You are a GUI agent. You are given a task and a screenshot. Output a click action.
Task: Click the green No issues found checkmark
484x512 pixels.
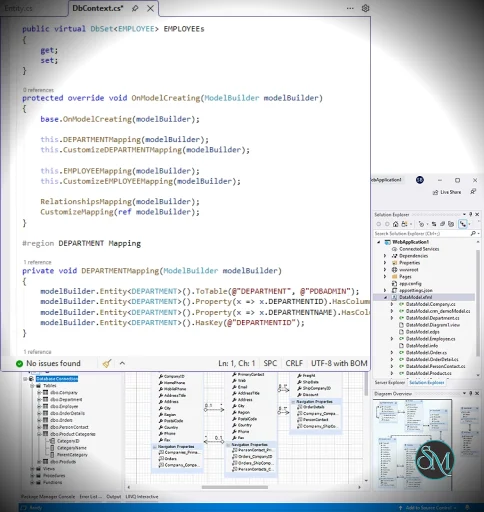click(x=19, y=363)
